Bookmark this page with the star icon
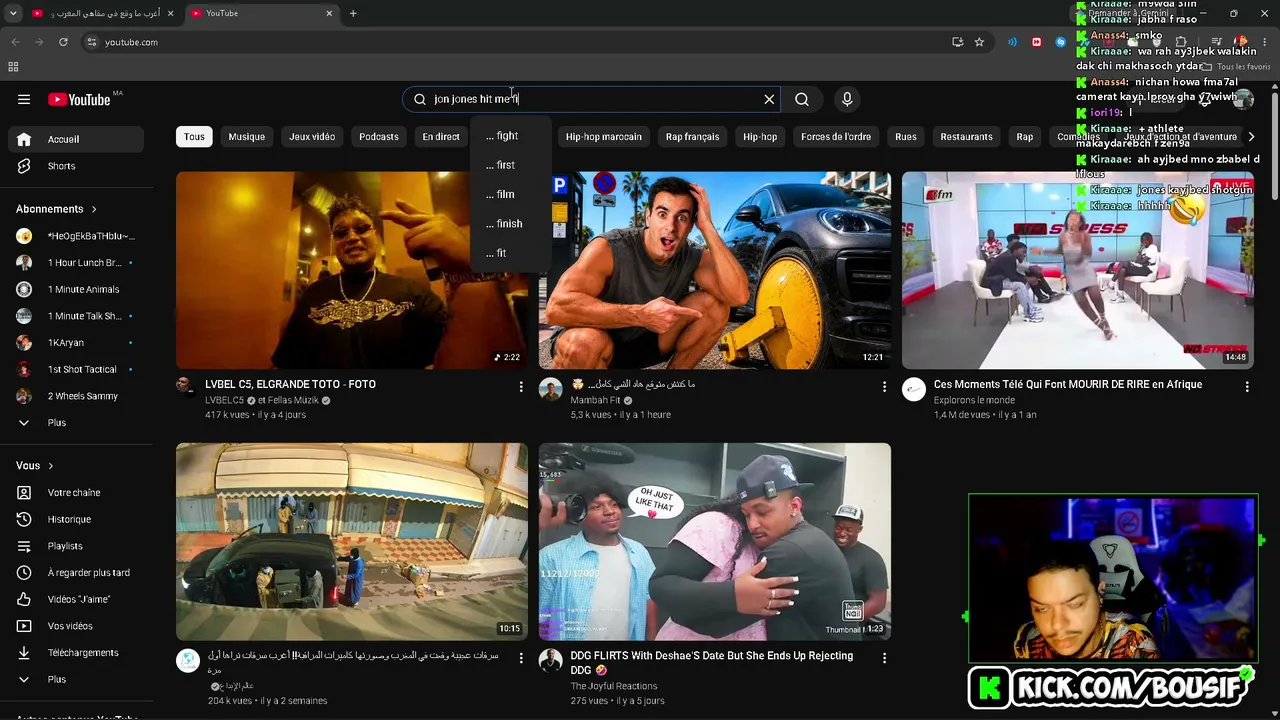This screenshot has height=720, width=1280. coord(979,42)
